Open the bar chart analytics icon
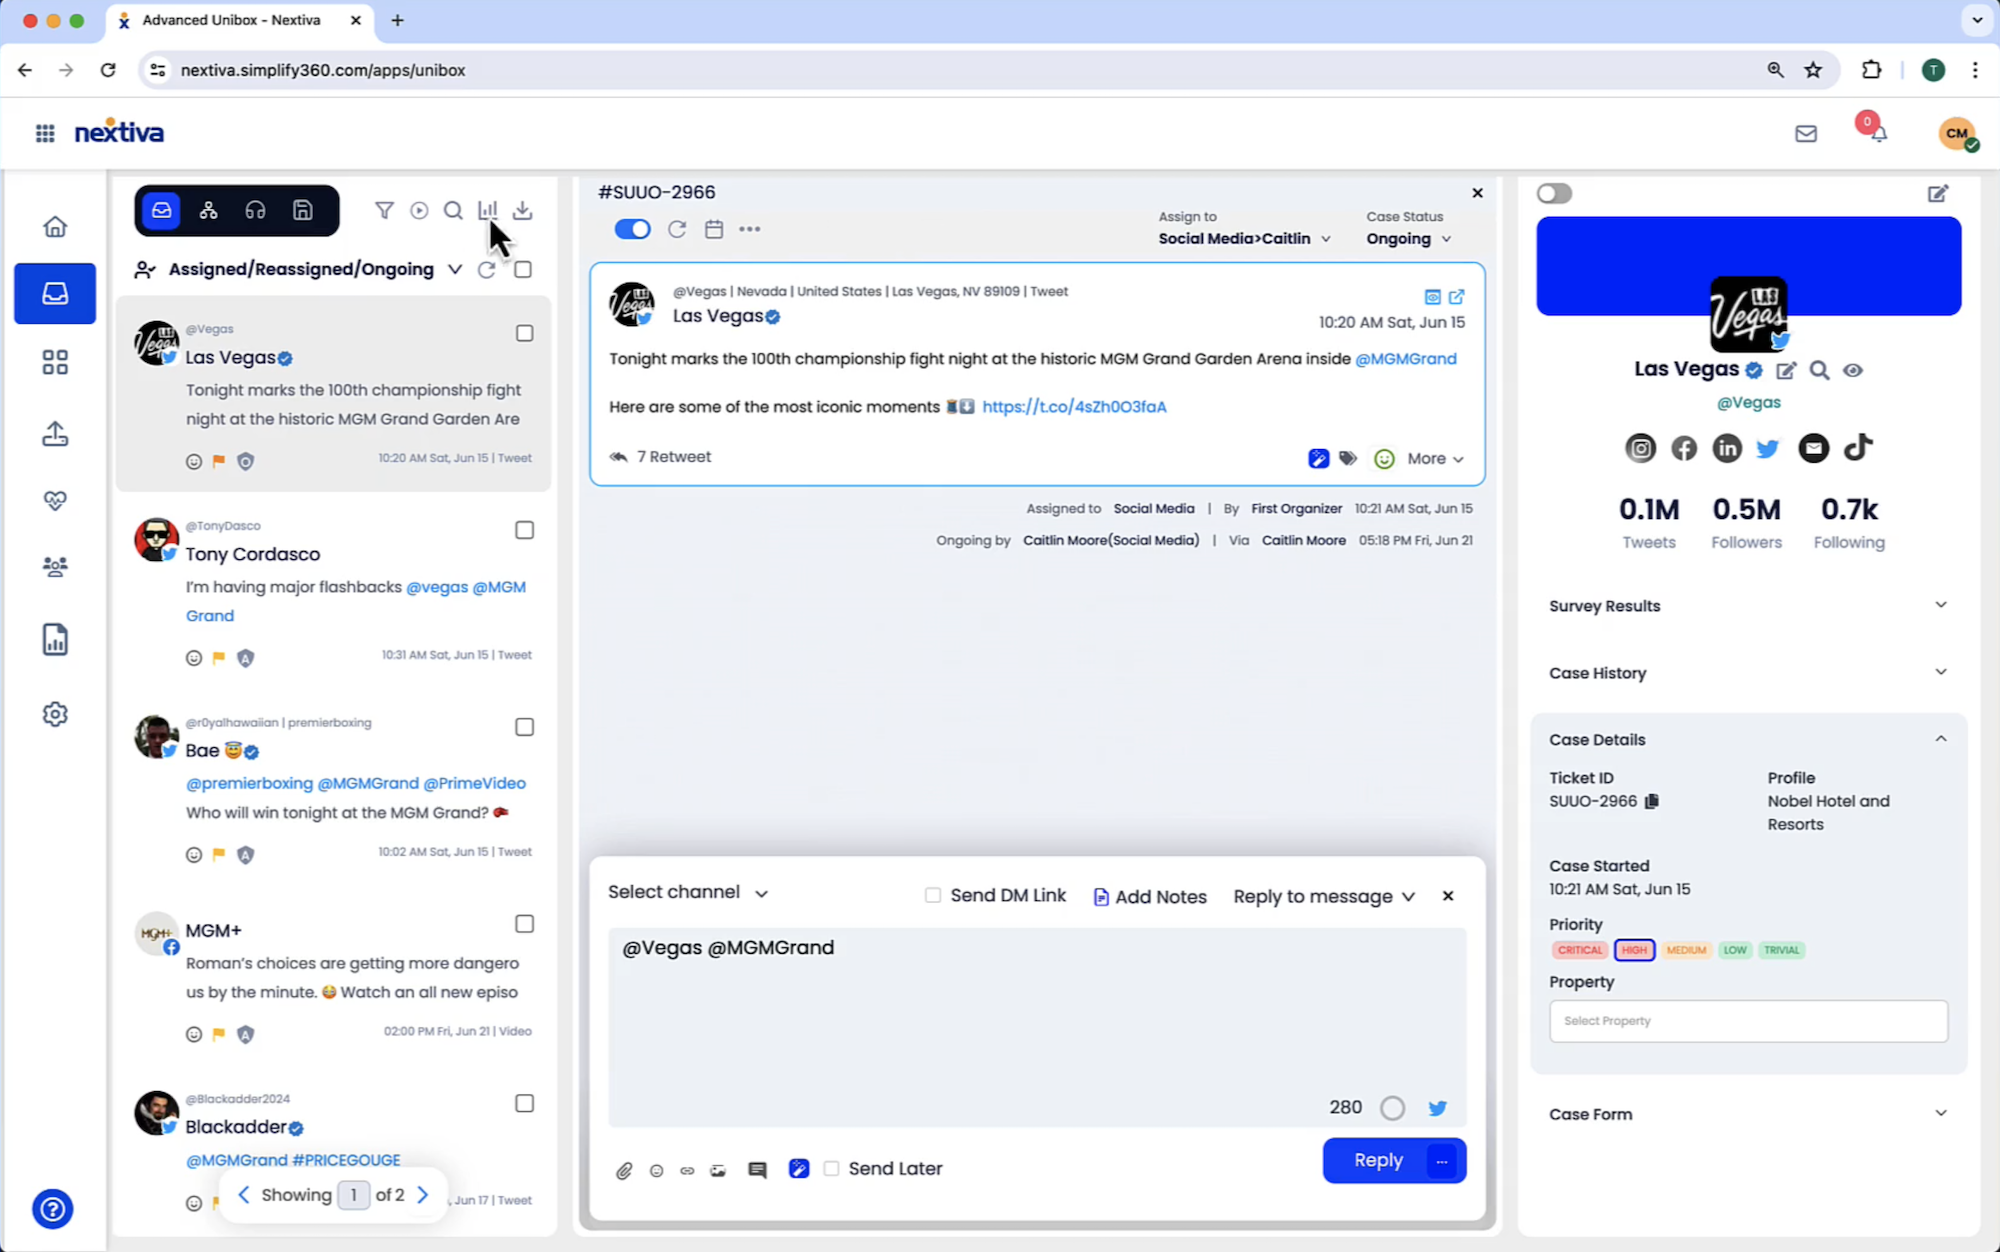Viewport: 2000px width, 1252px height. coord(487,210)
